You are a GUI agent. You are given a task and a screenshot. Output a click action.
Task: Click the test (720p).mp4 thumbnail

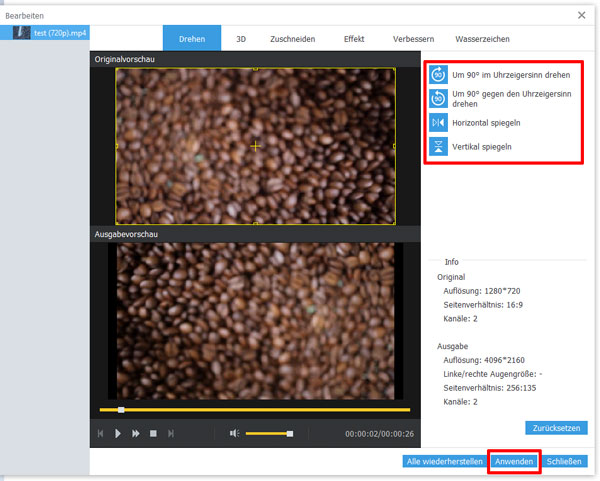21,33
